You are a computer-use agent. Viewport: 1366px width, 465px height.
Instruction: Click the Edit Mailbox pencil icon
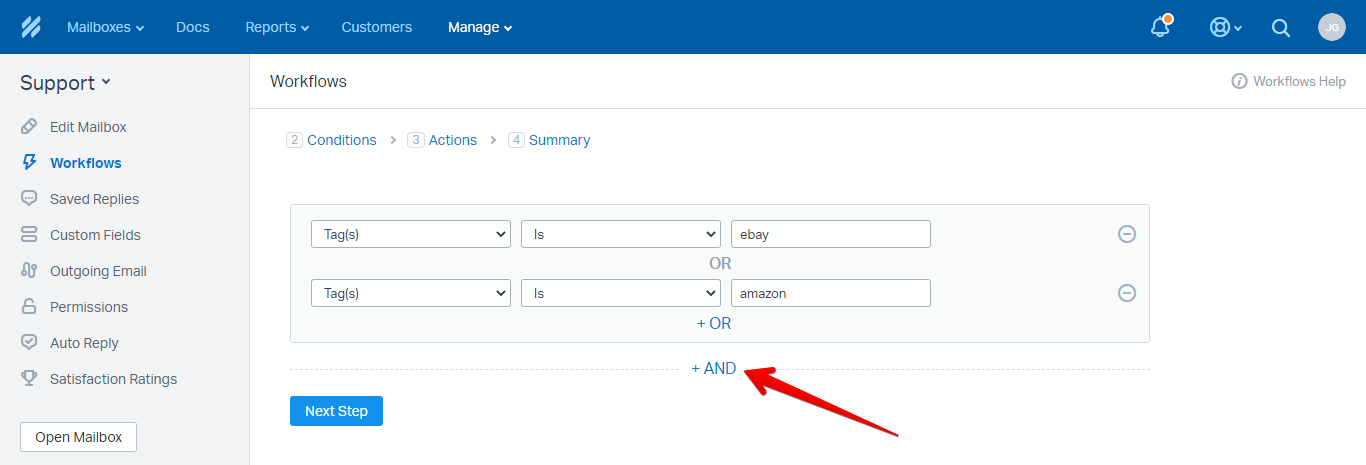click(x=30, y=127)
